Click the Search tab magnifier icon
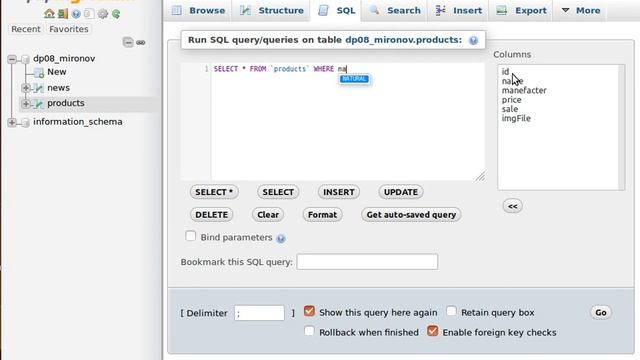 (x=374, y=10)
